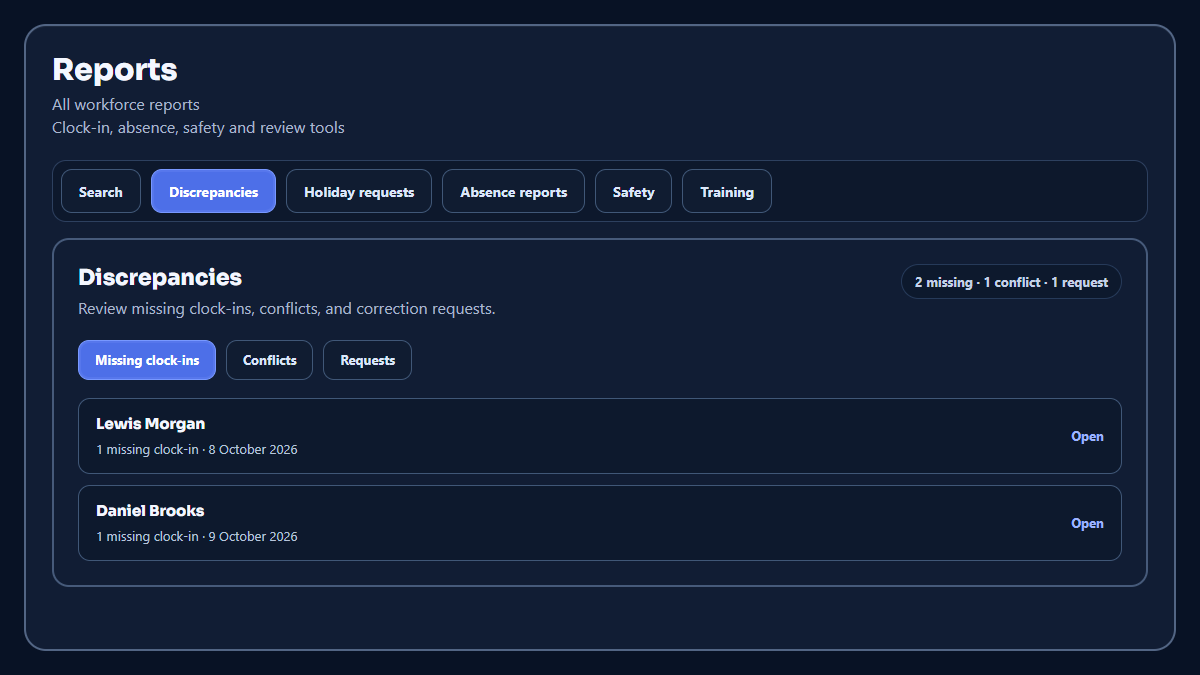
Task: Open the Safety tab
Action: point(633,191)
